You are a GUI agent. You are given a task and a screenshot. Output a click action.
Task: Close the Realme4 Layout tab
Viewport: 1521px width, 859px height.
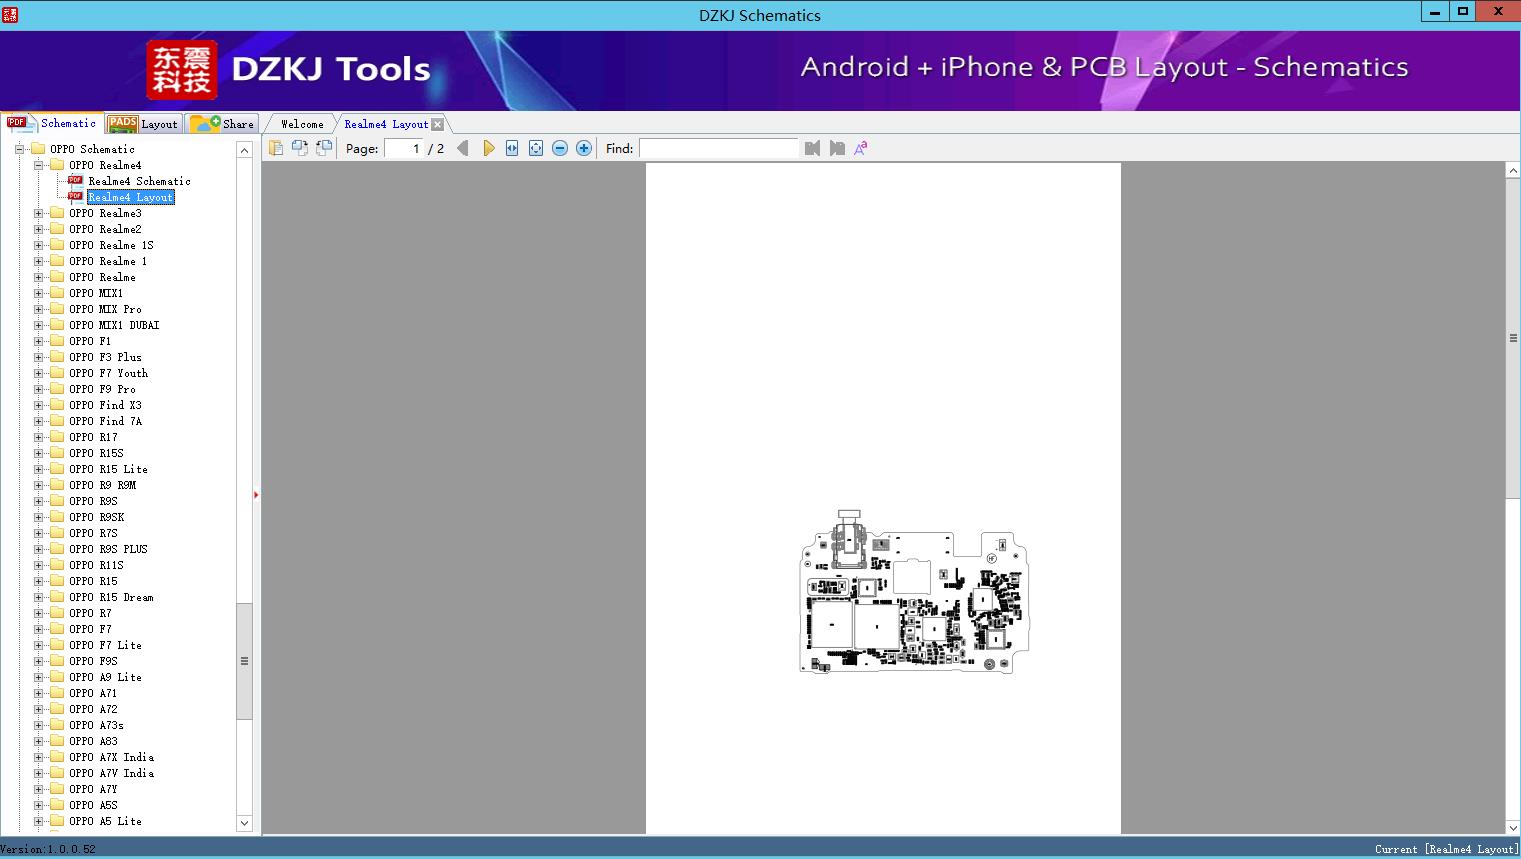[x=437, y=124]
